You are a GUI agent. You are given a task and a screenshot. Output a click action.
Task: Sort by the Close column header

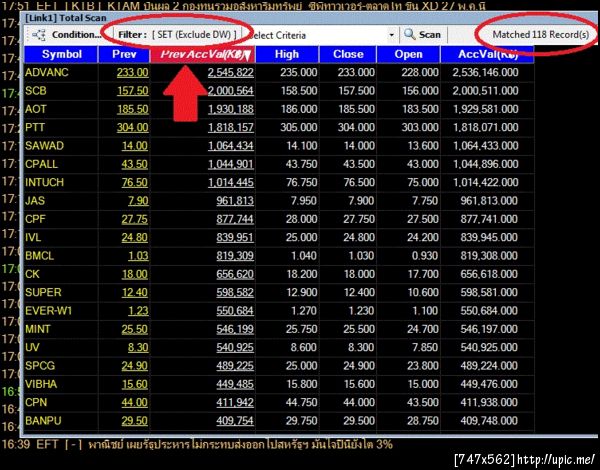(x=348, y=54)
